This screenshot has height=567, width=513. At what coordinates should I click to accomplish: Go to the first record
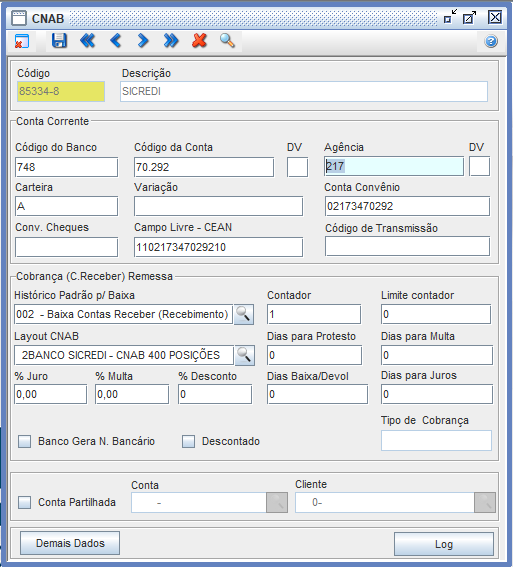(87, 41)
